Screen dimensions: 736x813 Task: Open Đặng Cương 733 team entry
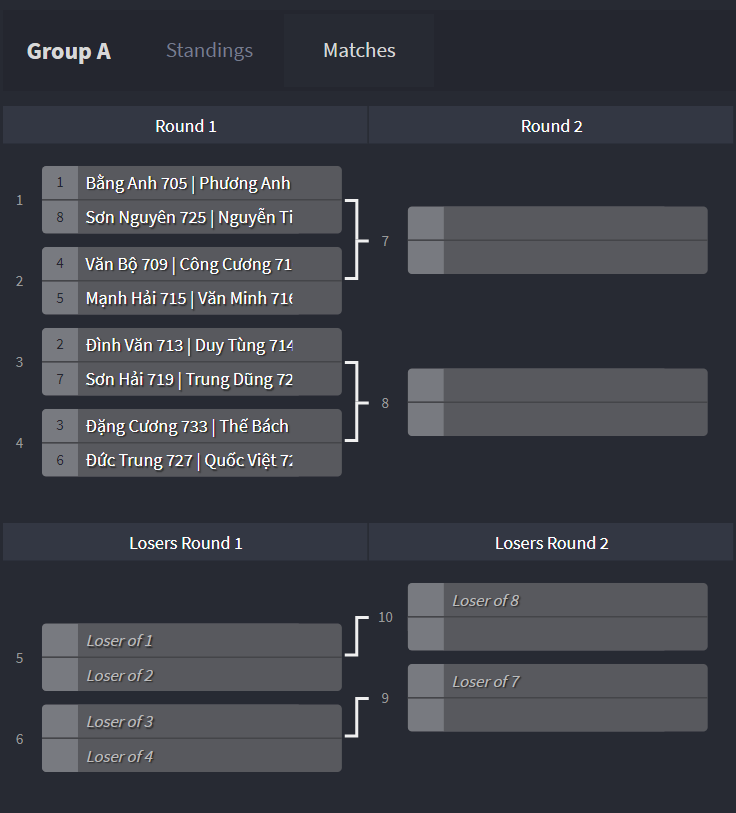[x=191, y=426]
